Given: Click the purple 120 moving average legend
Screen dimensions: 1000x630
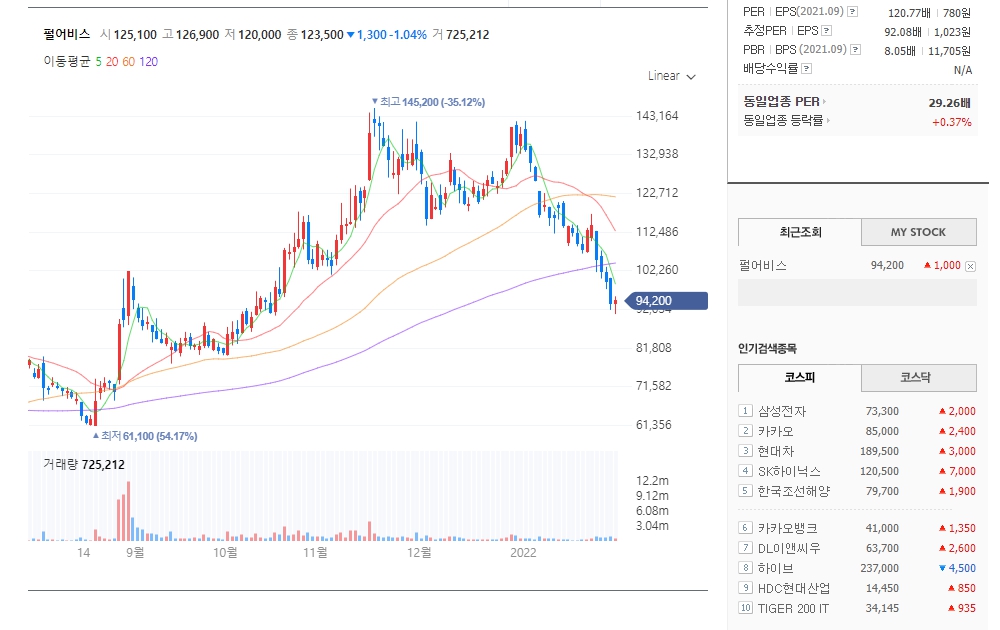Looking at the screenshot, I should [x=148, y=61].
